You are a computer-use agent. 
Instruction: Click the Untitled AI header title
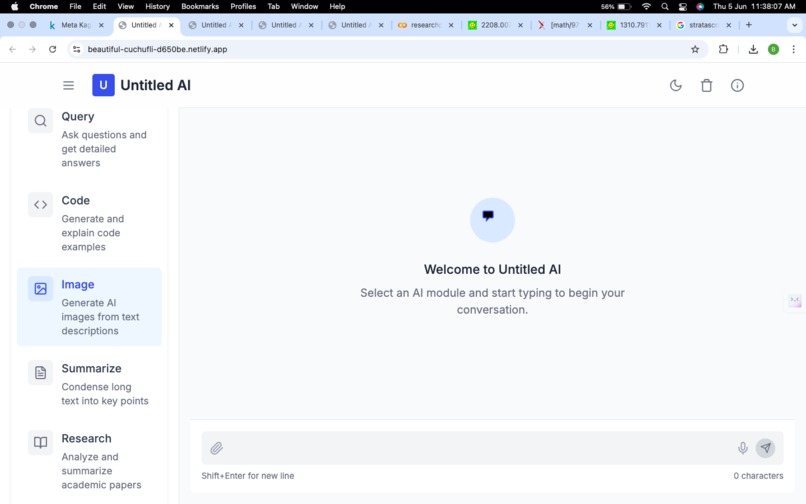click(155, 85)
